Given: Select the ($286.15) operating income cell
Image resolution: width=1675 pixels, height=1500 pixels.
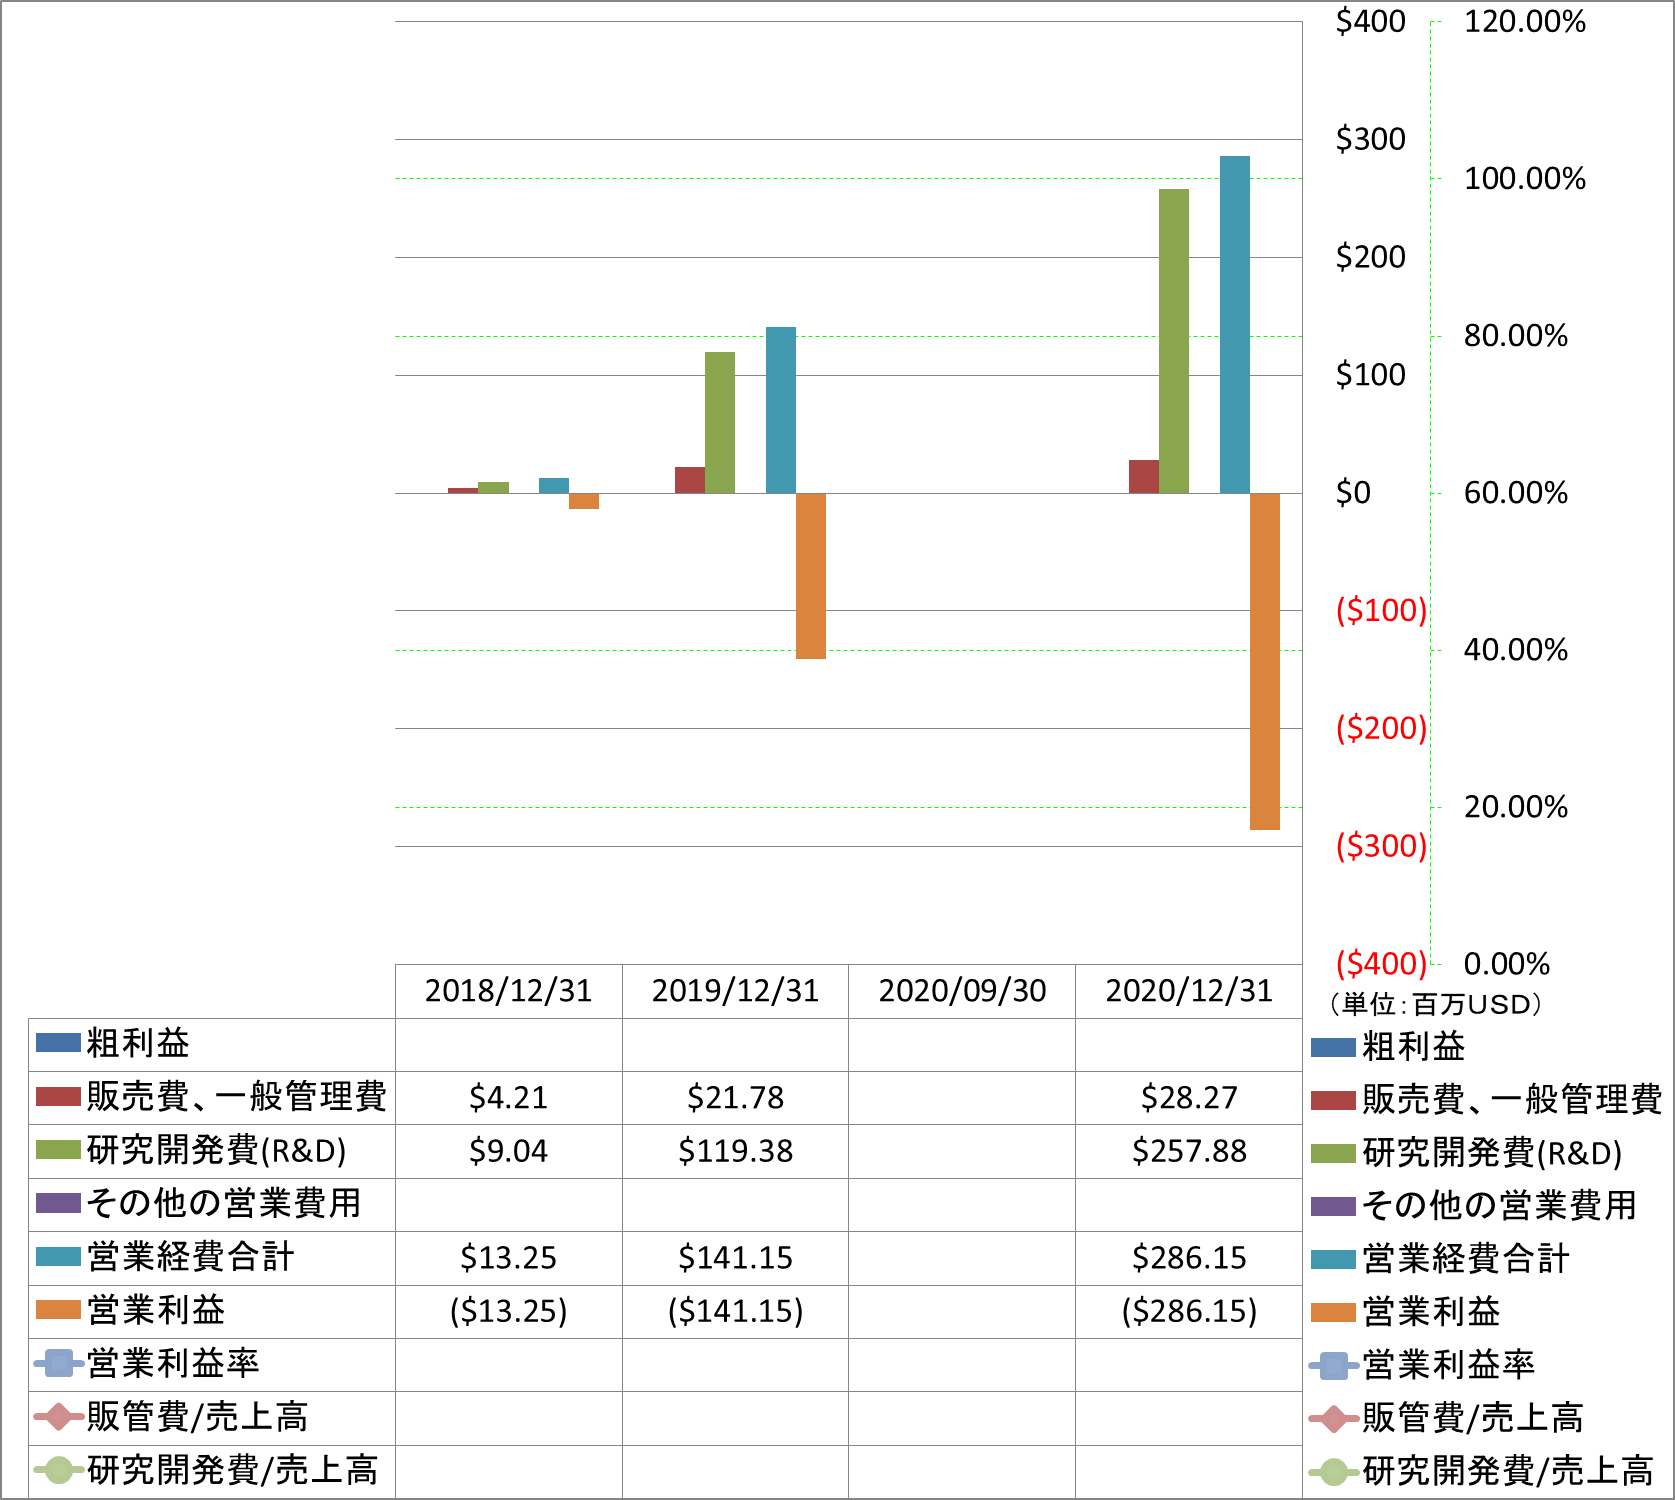Looking at the screenshot, I should [x=1189, y=1311].
